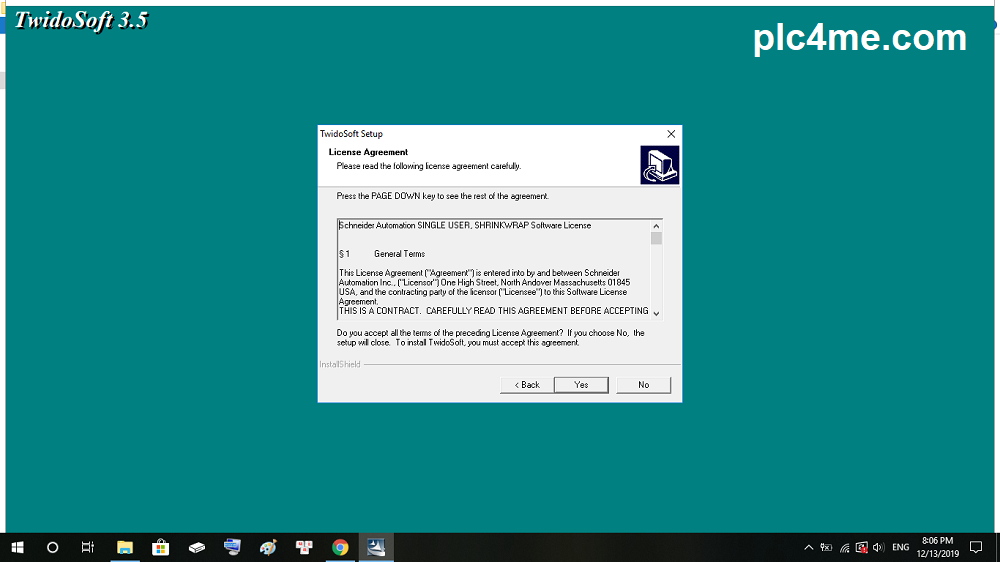Screen dimensions: 1000x562
Task: Open the Windows Start menu
Action: click(17, 547)
